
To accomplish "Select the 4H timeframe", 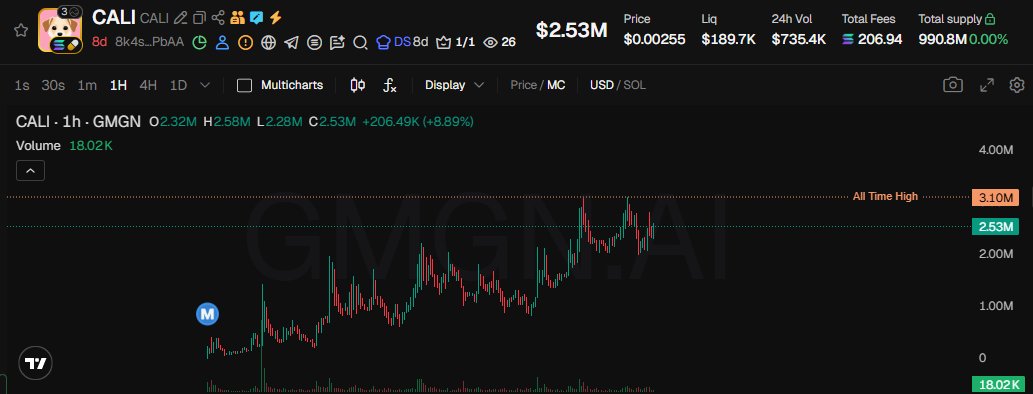I will [148, 85].
